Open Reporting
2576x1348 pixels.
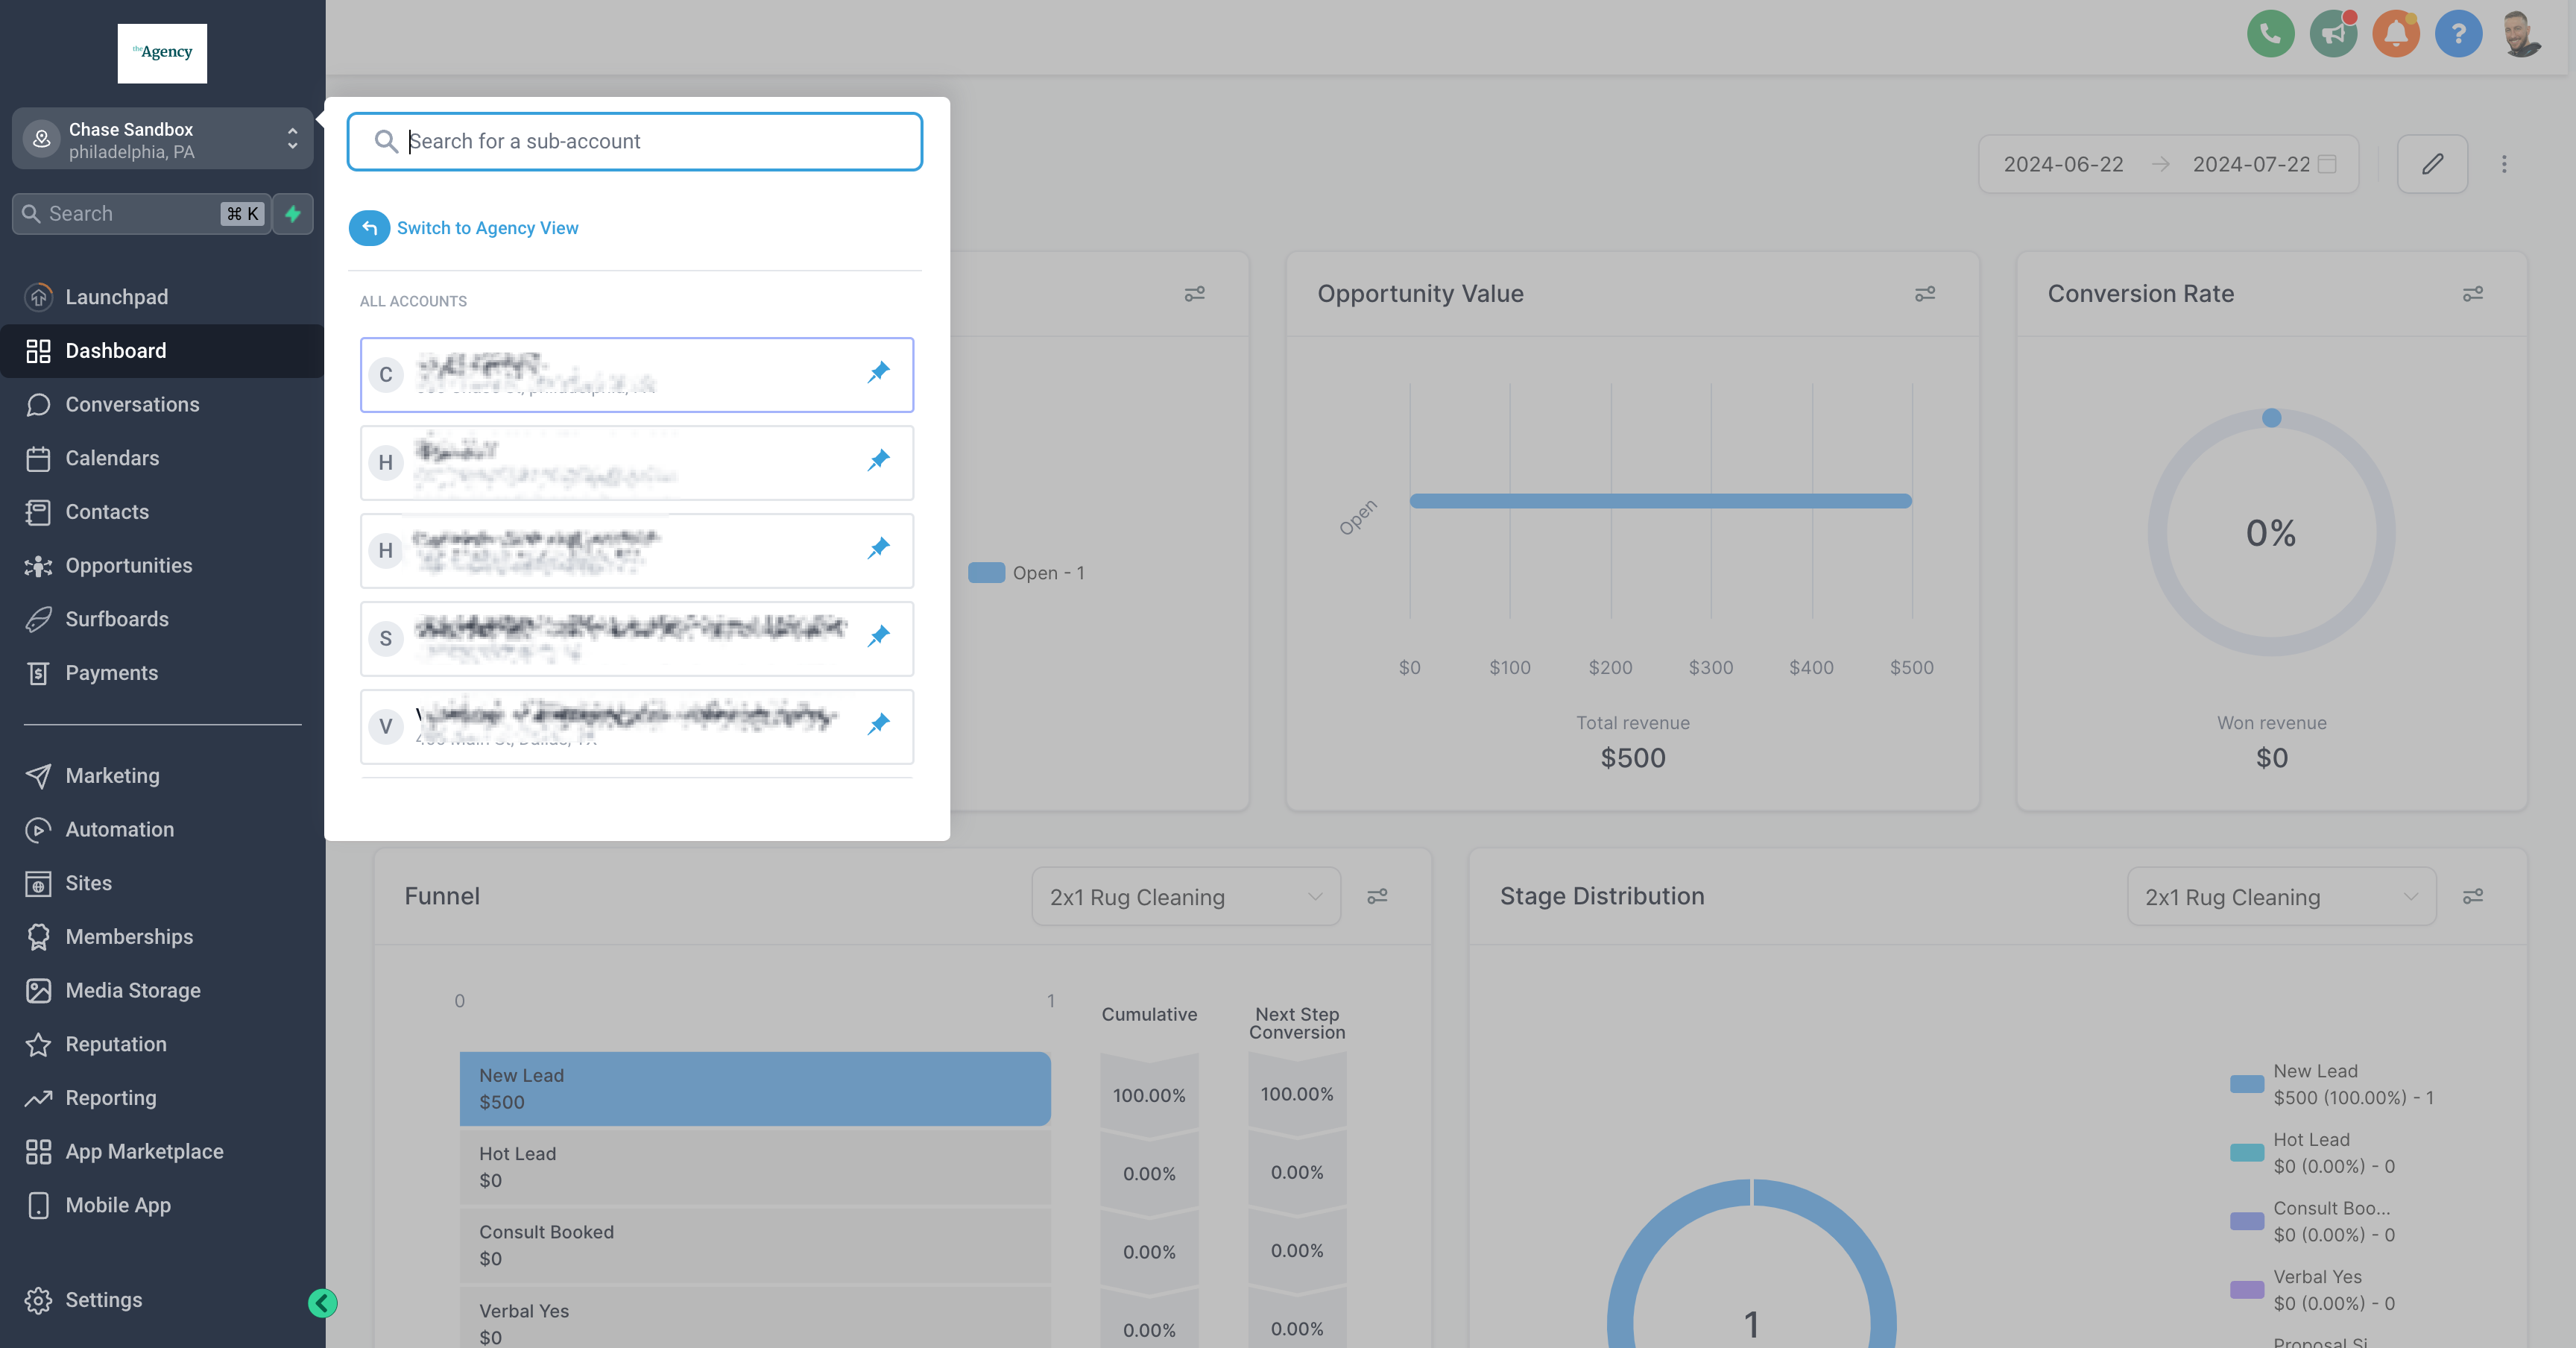pyautogui.click(x=162, y=1098)
